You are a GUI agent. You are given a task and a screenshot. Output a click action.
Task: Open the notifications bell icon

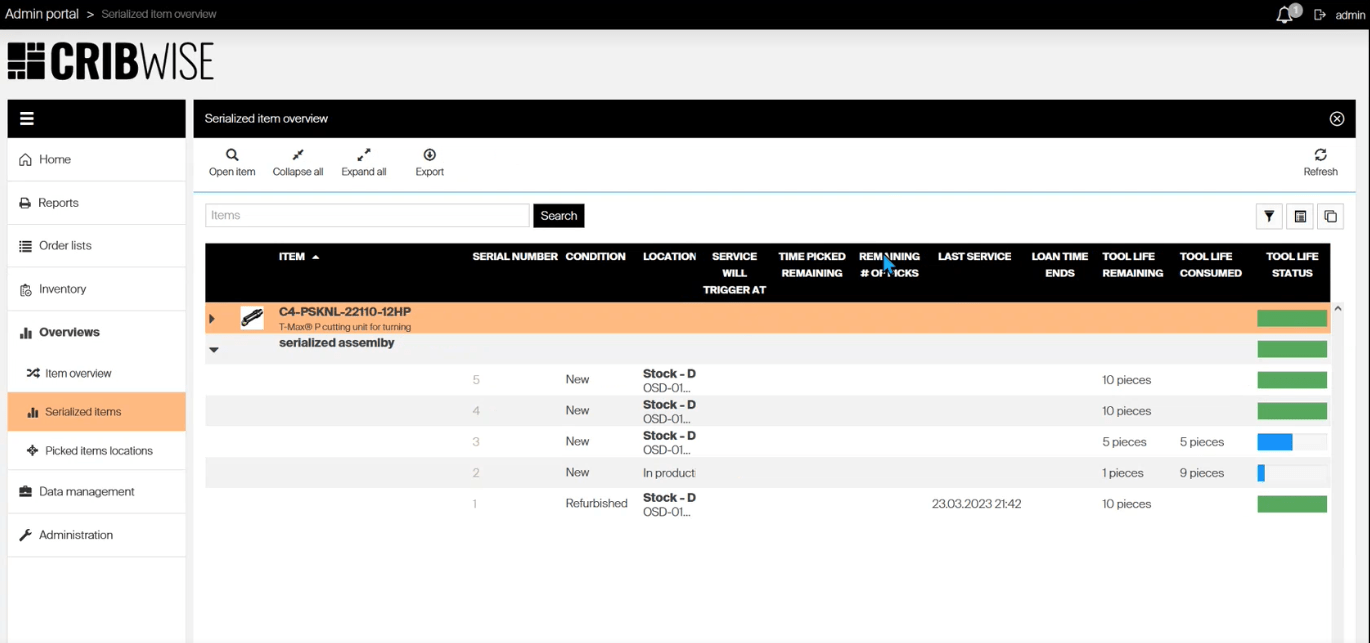1285,15
